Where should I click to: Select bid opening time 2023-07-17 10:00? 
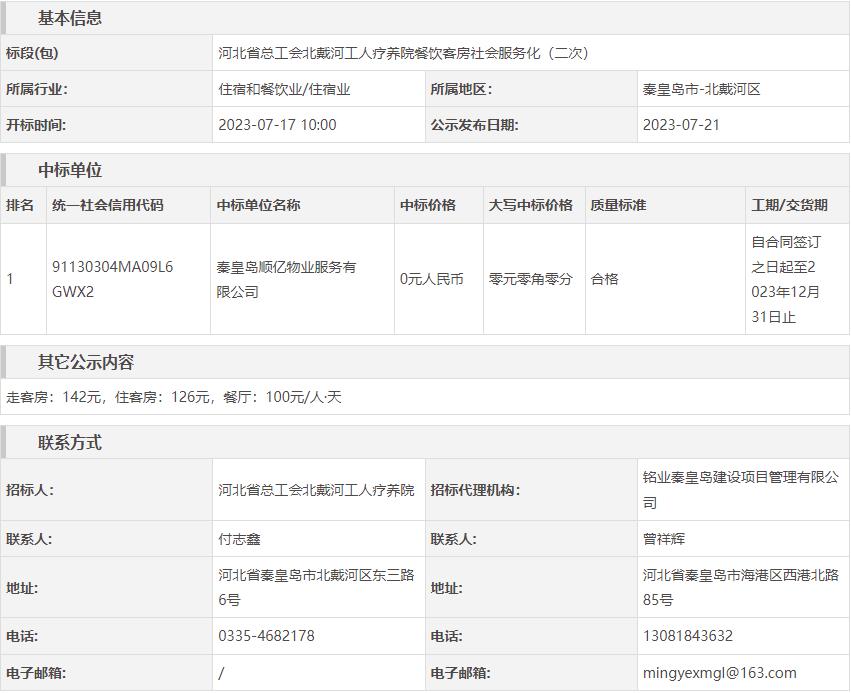pyautogui.click(x=277, y=125)
